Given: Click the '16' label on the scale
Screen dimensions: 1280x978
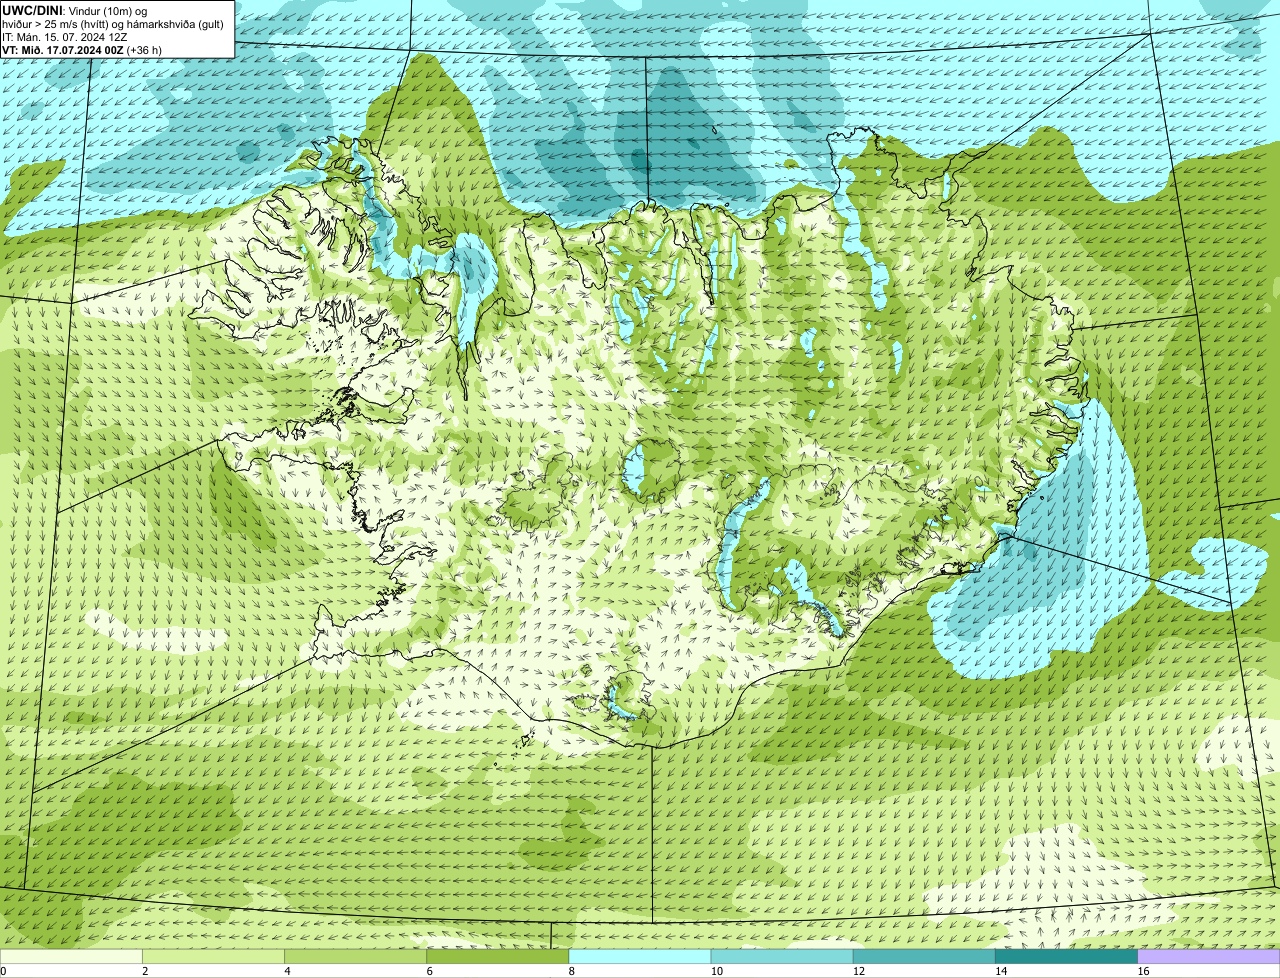Looking at the screenshot, I should pyautogui.click(x=1143, y=971).
